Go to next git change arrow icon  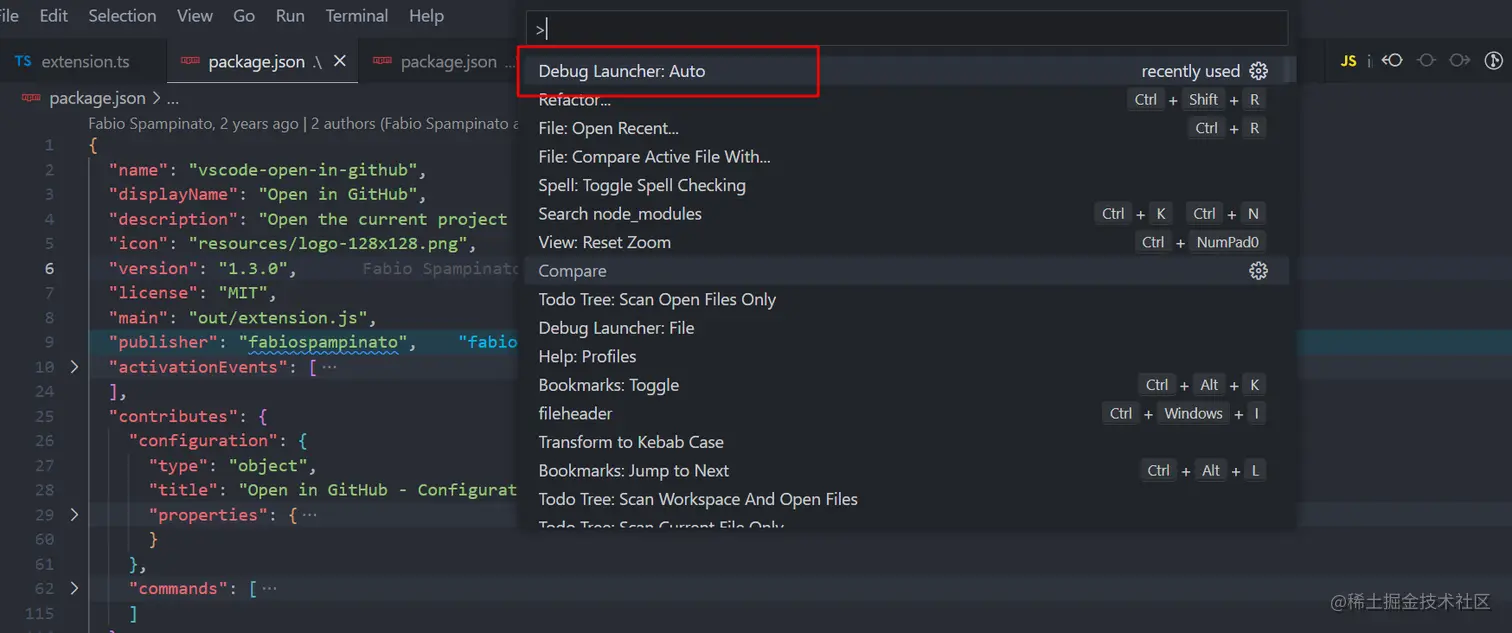1460,61
